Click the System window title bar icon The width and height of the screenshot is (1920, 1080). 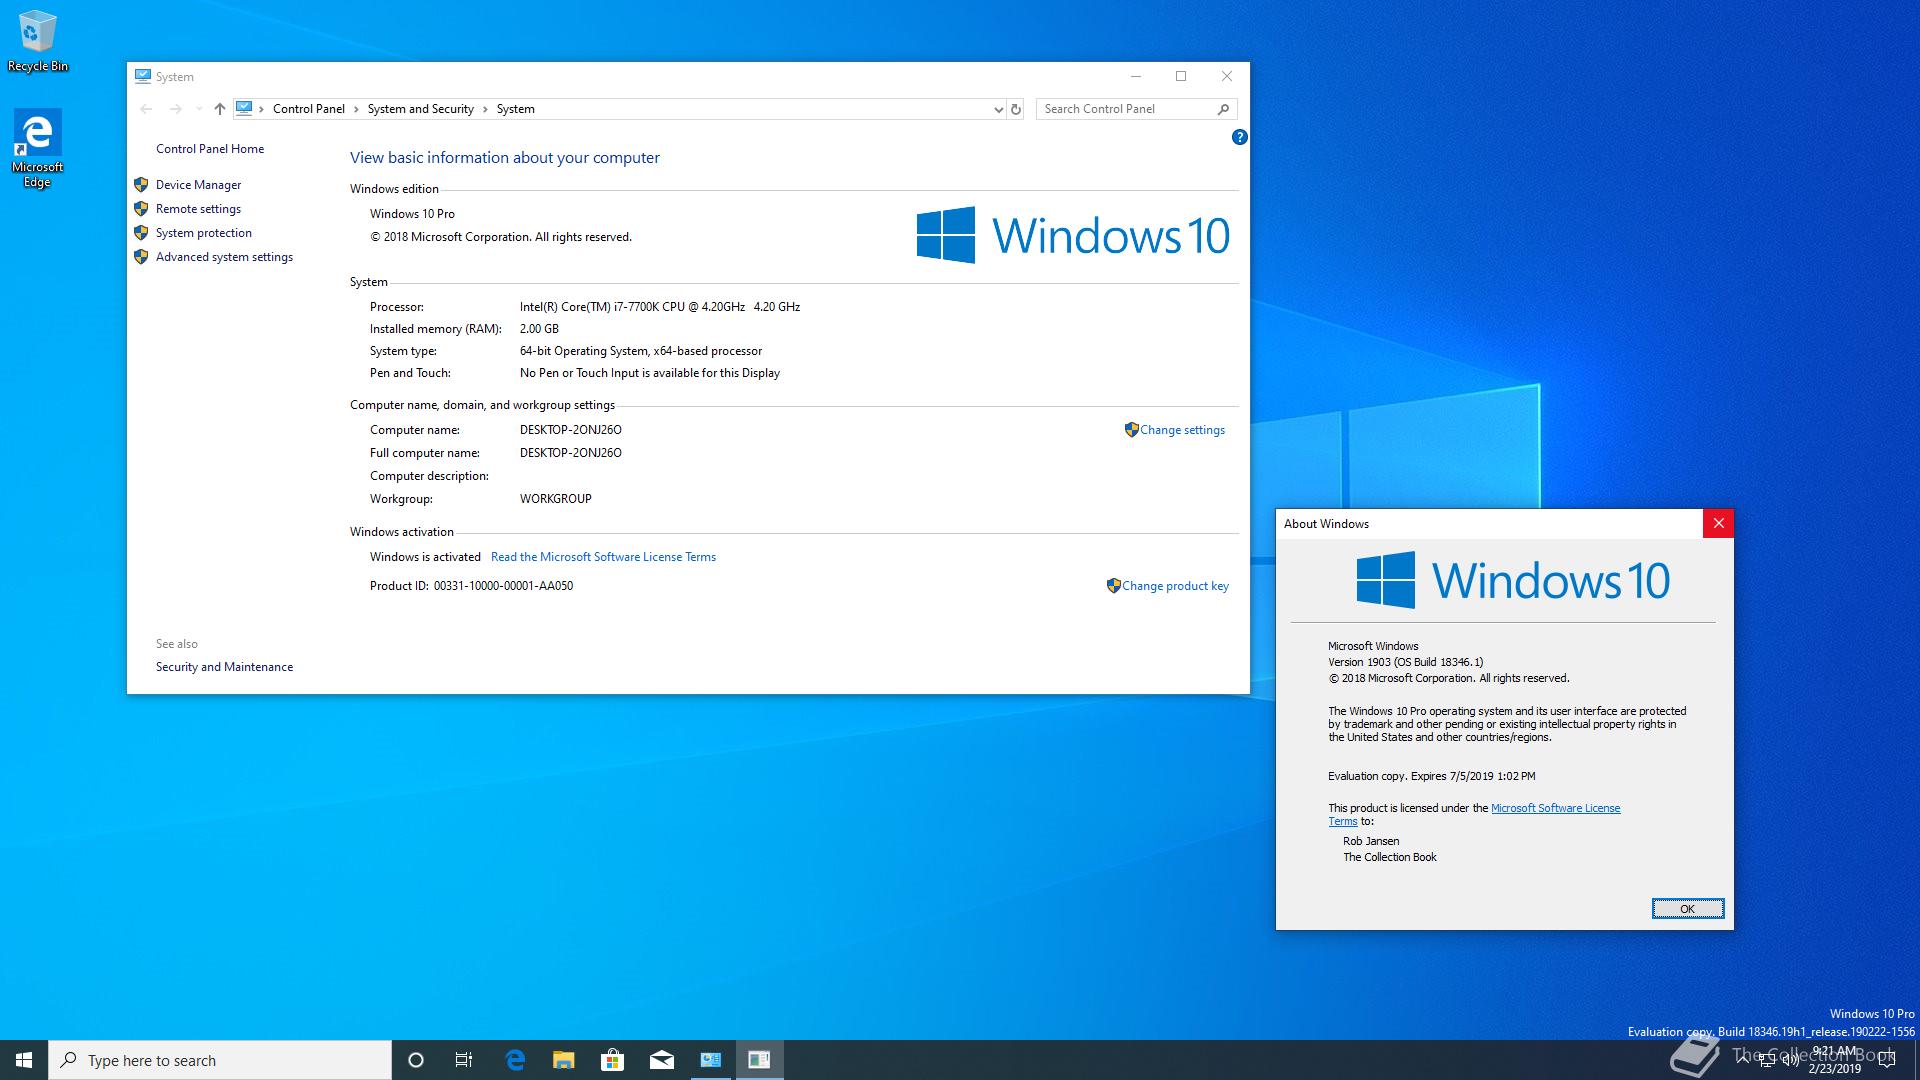click(x=143, y=76)
